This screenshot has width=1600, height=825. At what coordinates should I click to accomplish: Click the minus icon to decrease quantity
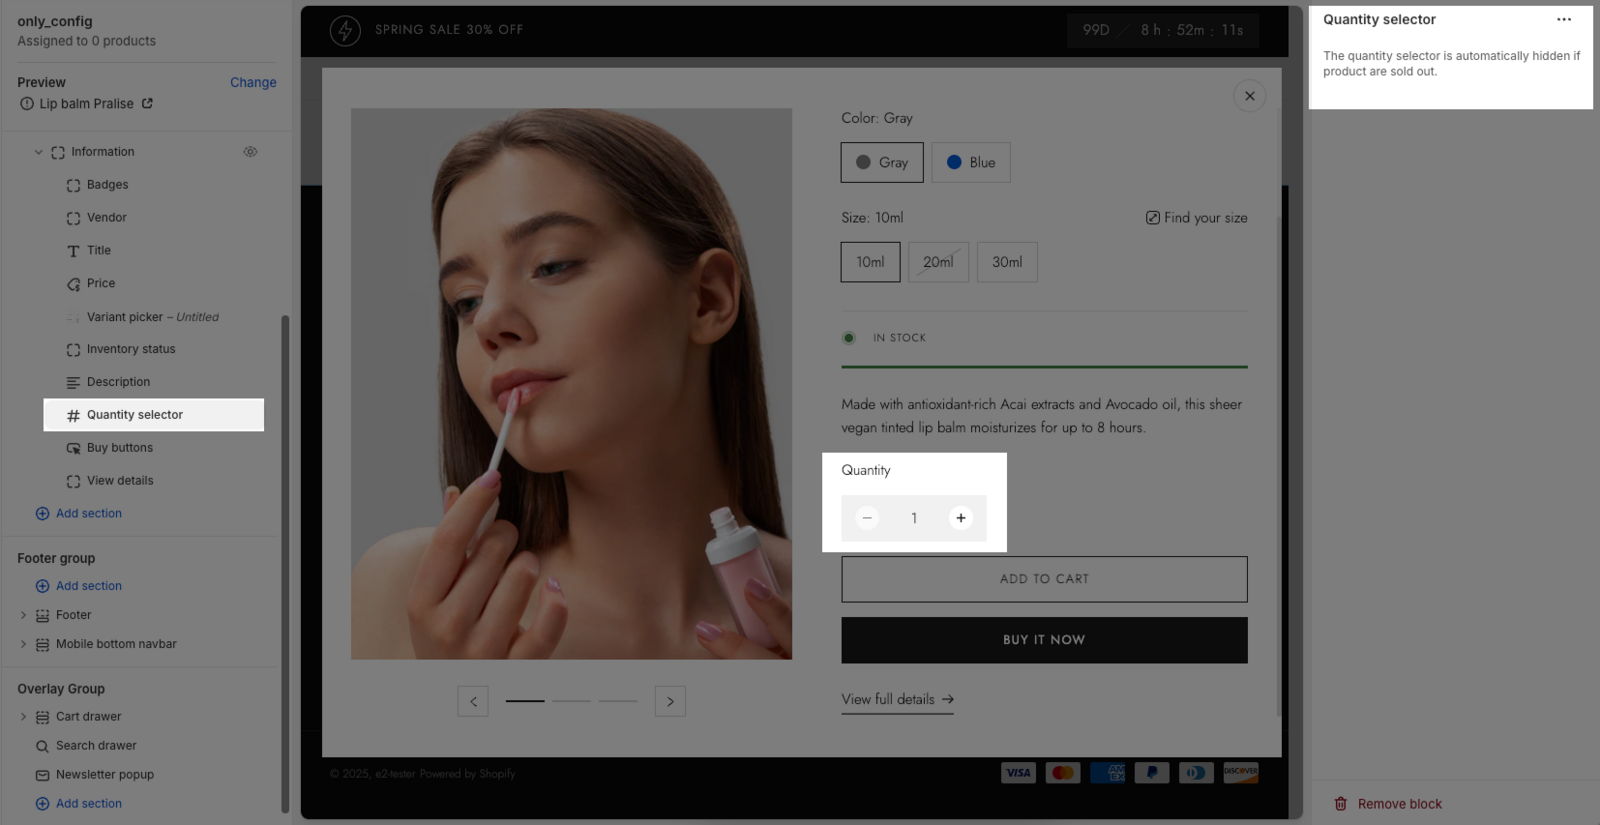(867, 518)
